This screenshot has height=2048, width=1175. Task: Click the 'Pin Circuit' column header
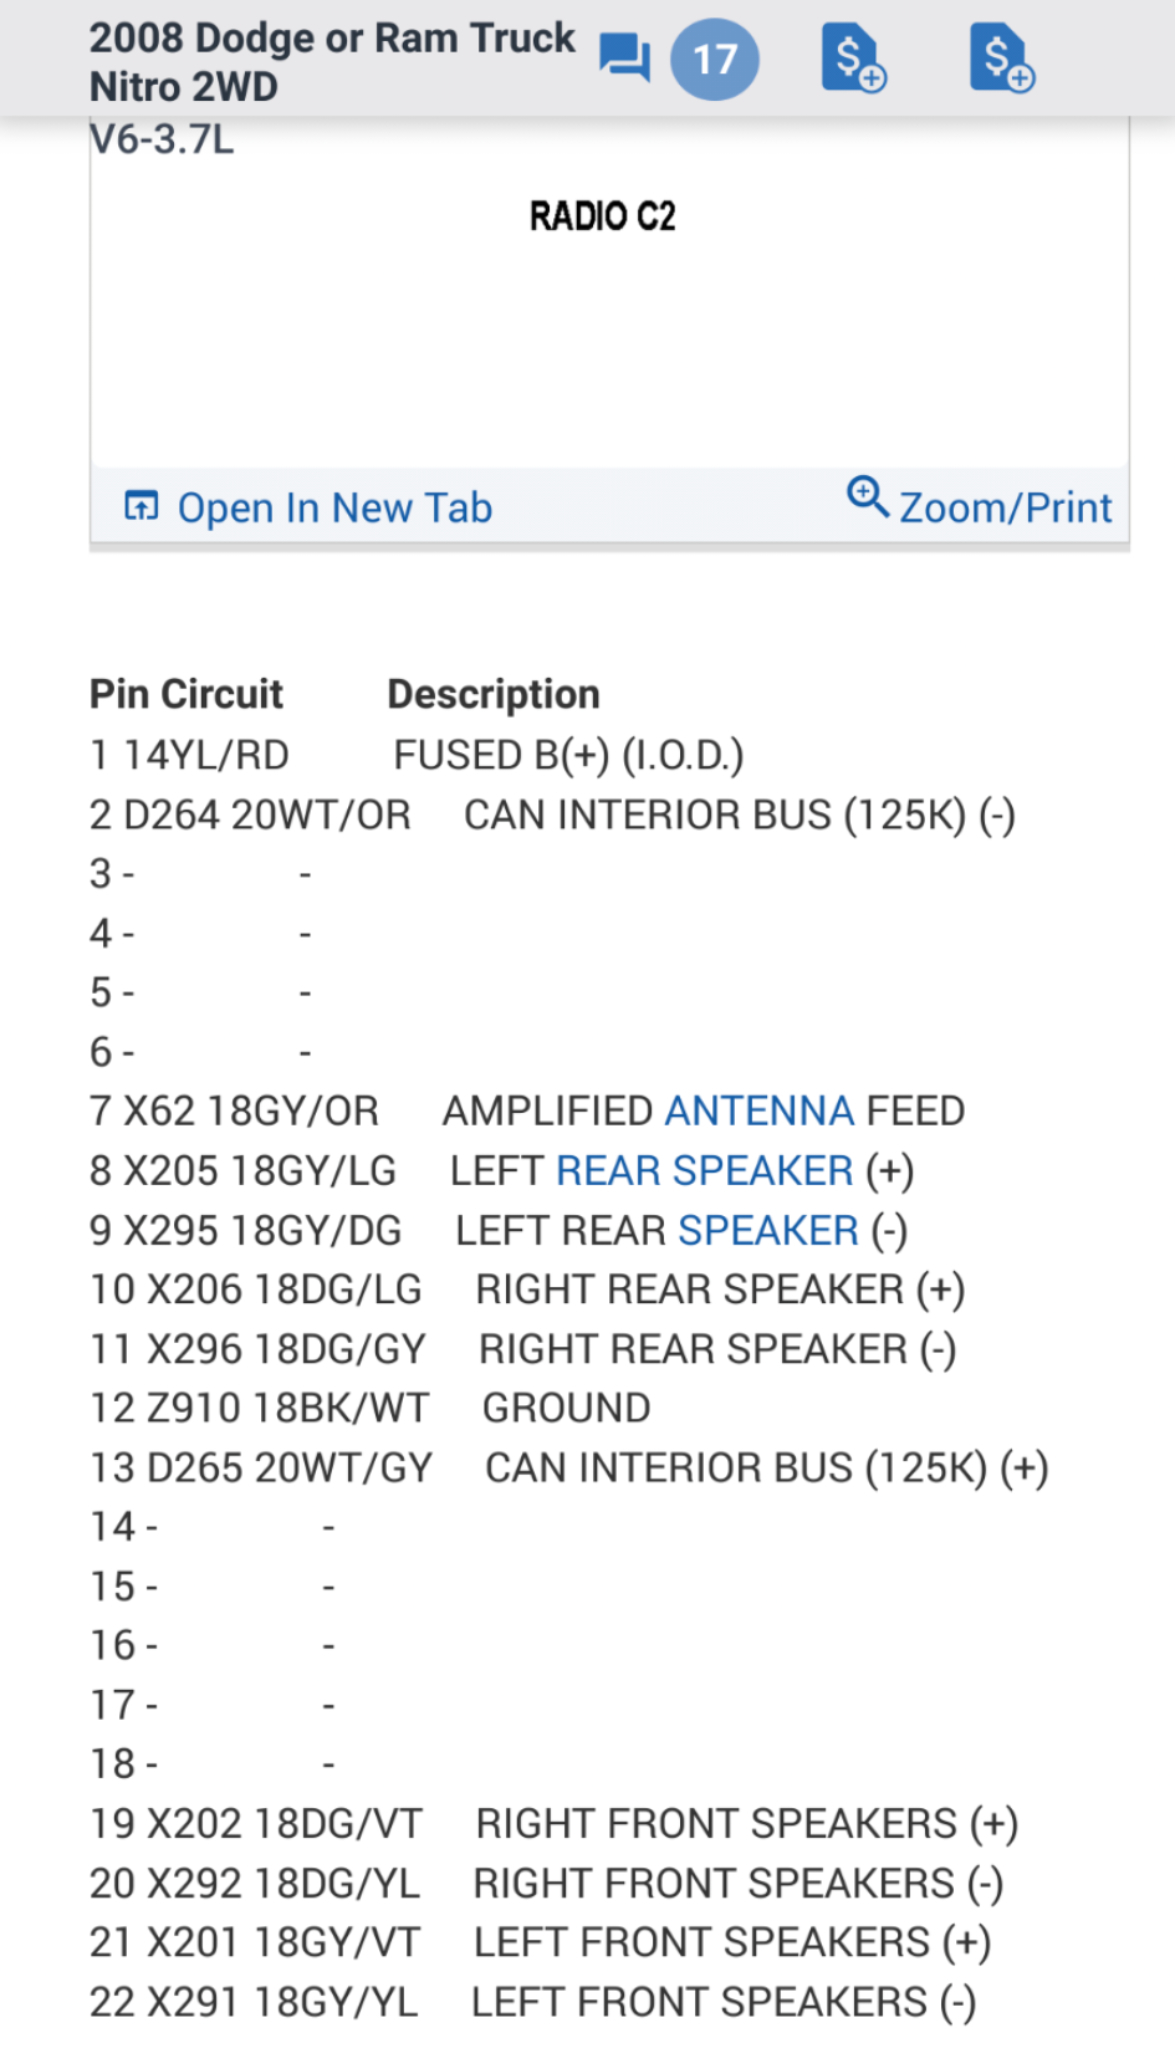coord(186,694)
